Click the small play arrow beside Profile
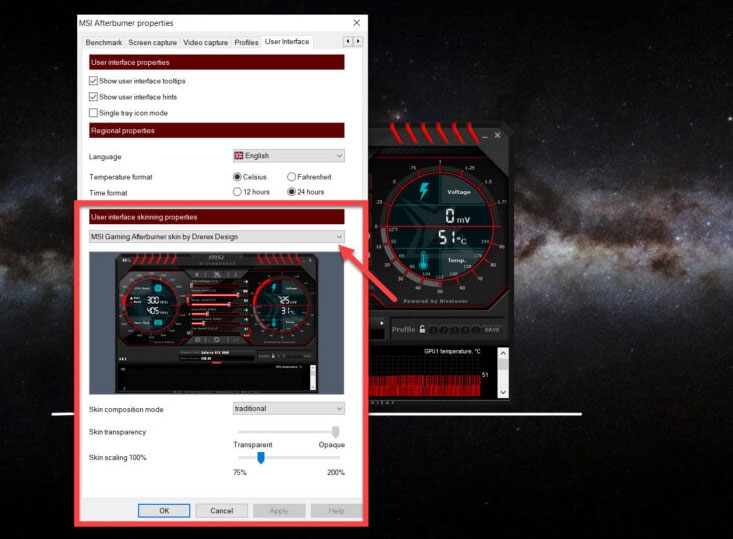The height and width of the screenshot is (539, 733). coord(382,323)
